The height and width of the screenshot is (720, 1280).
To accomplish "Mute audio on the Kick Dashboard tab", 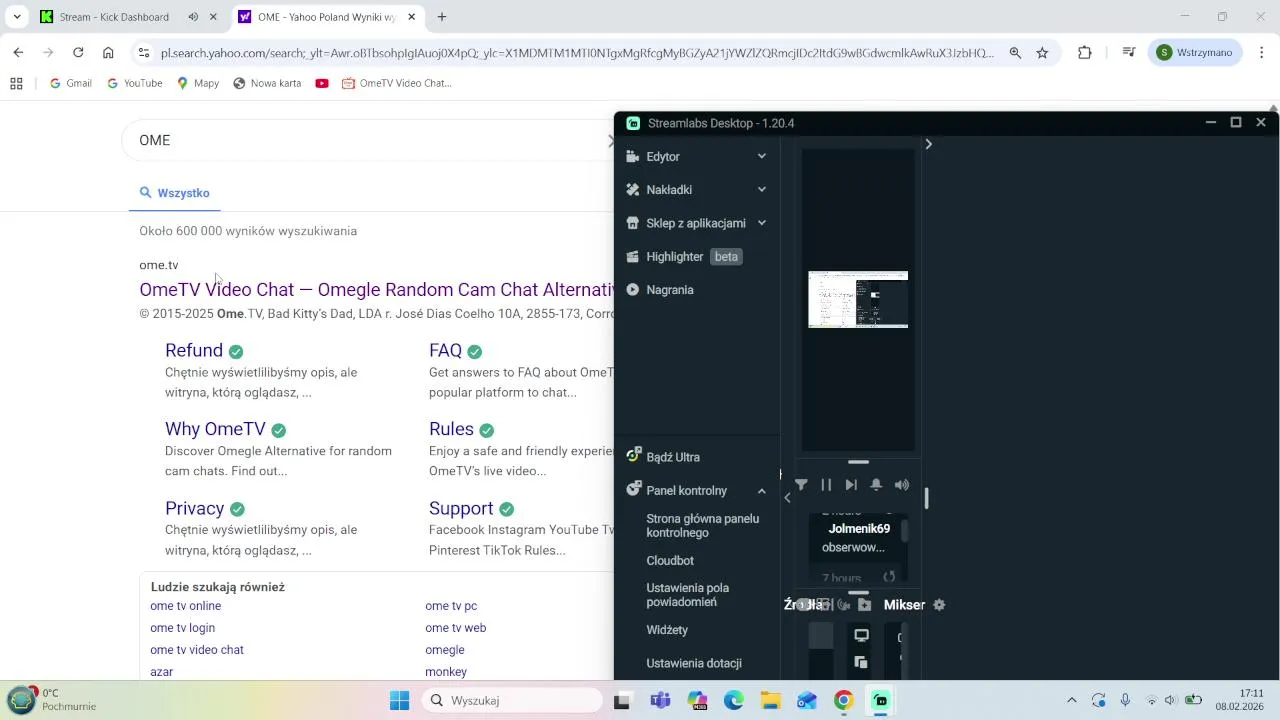I will [193, 17].
